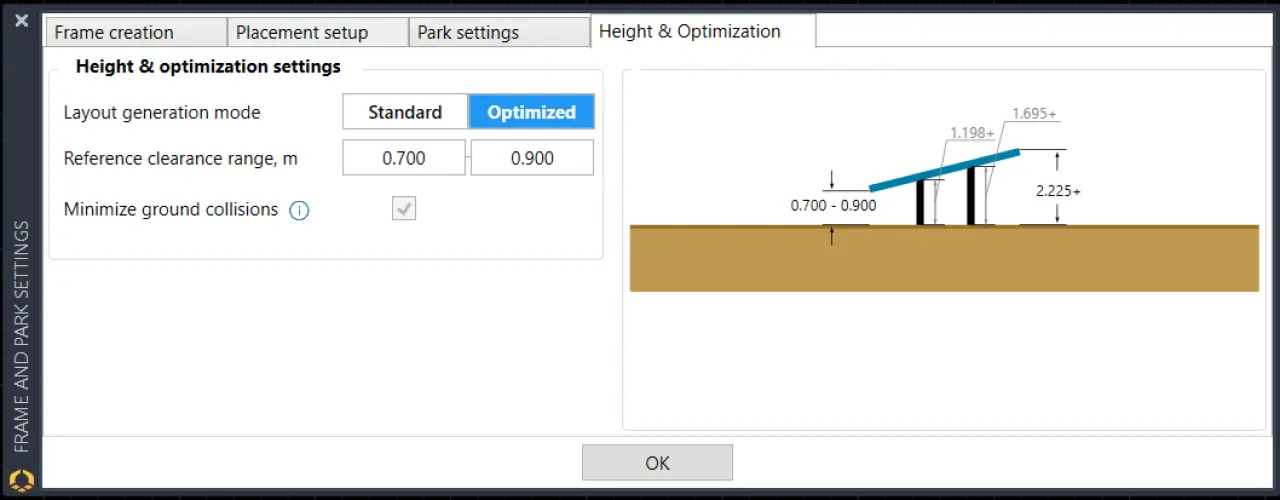This screenshot has width=1280, height=500.
Task: Click the 0.700 - 0.900 clearance label in diagram
Action: 833,205
